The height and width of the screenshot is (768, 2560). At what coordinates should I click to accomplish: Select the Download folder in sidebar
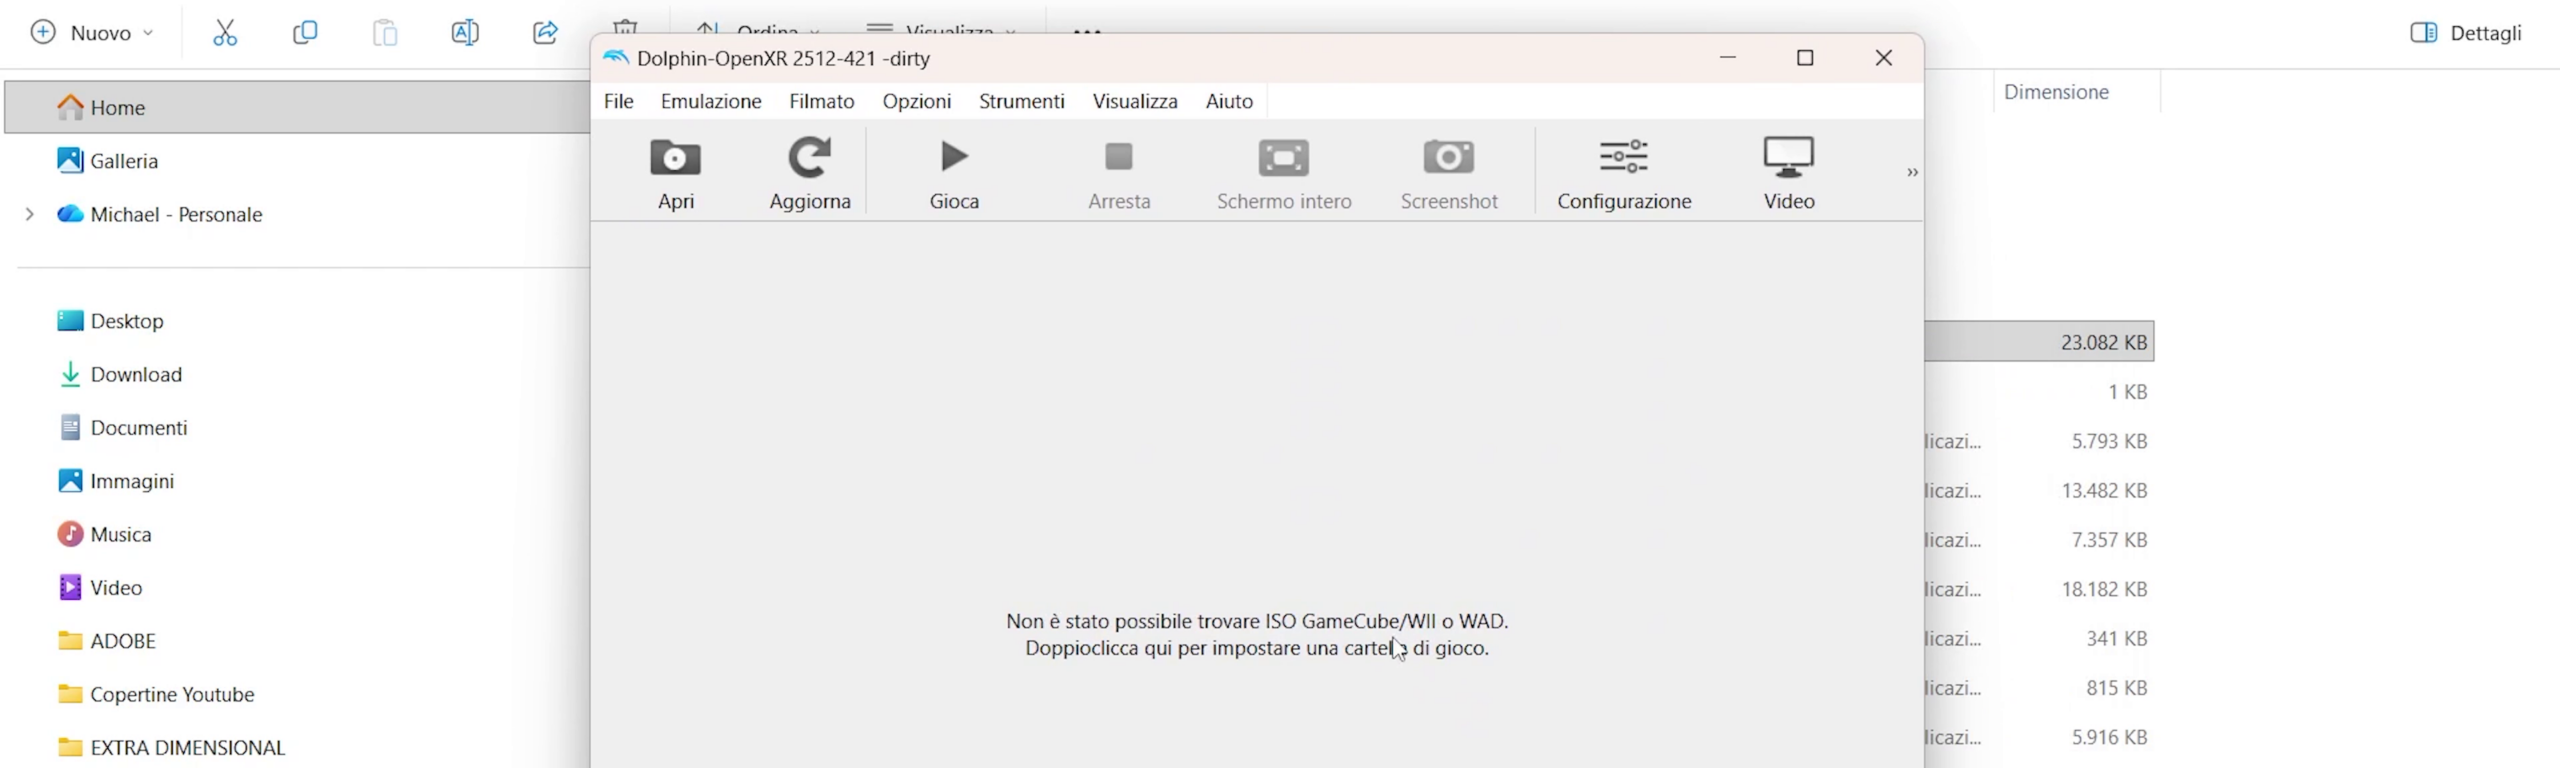click(x=136, y=374)
